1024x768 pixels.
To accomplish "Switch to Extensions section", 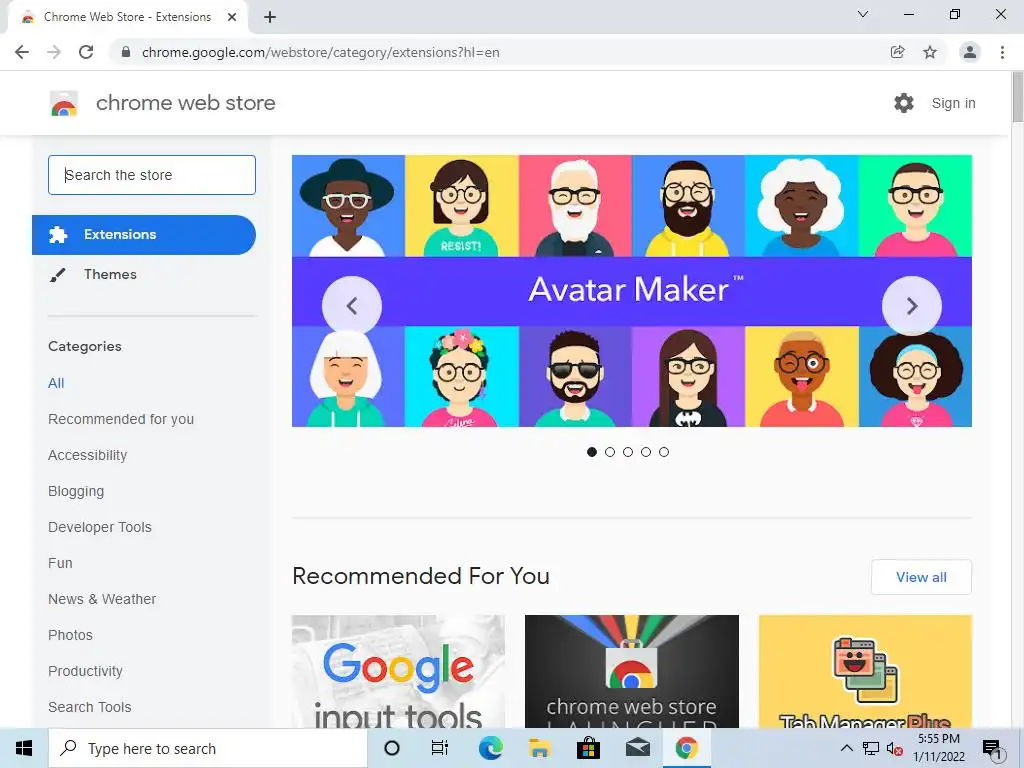I will point(144,234).
